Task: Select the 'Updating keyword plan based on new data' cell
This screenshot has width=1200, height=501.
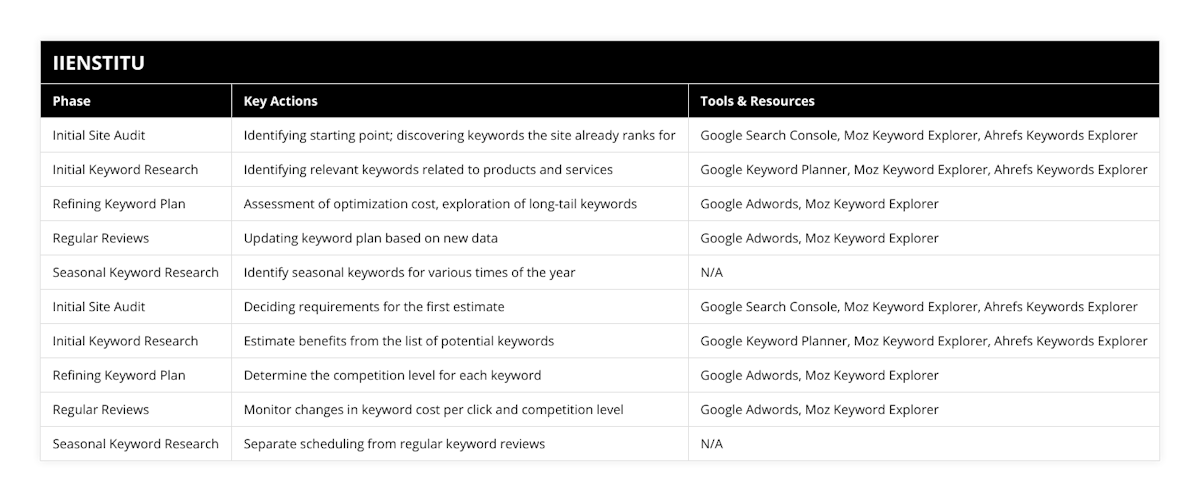Action: tap(371, 238)
